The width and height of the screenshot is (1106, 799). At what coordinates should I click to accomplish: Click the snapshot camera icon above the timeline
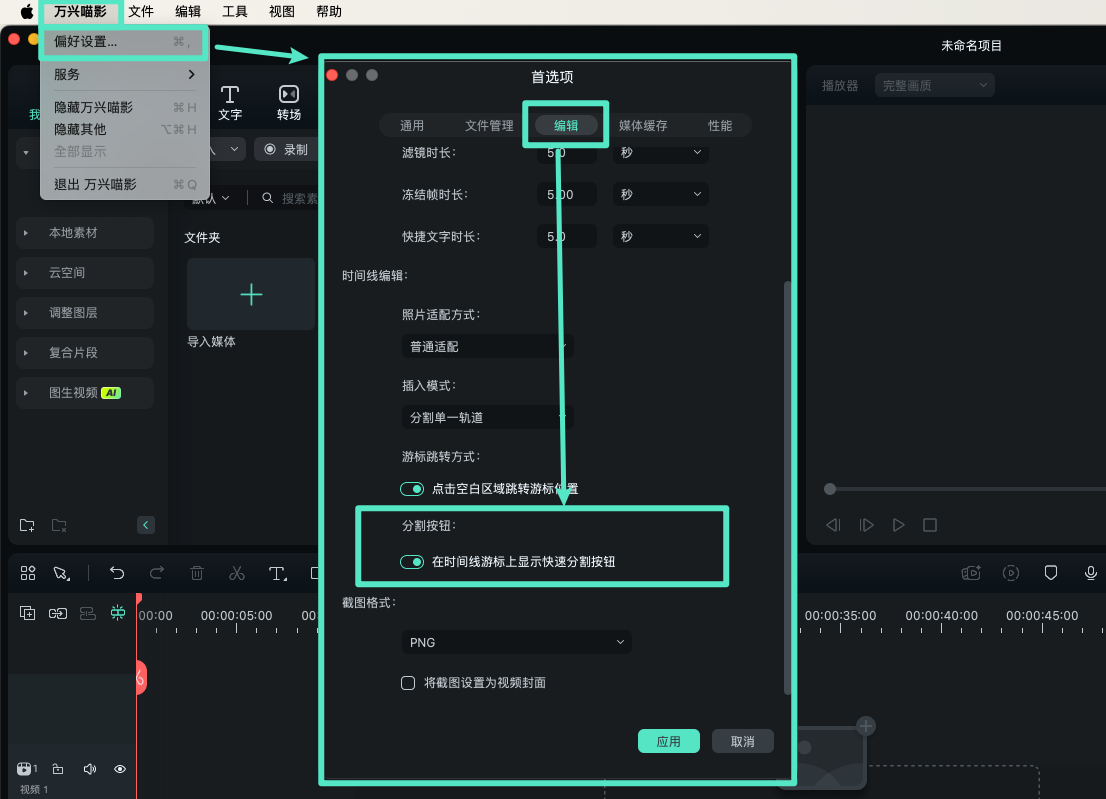point(968,572)
